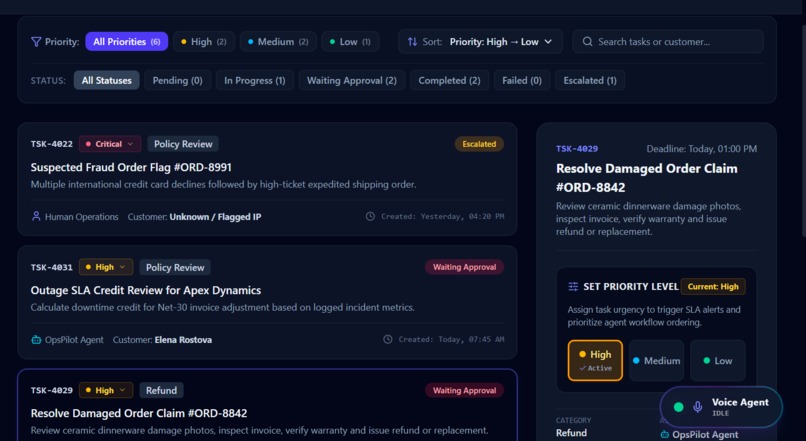
Task: Open High priority dropdown on TSK-4029 card
Action: (106, 391)
